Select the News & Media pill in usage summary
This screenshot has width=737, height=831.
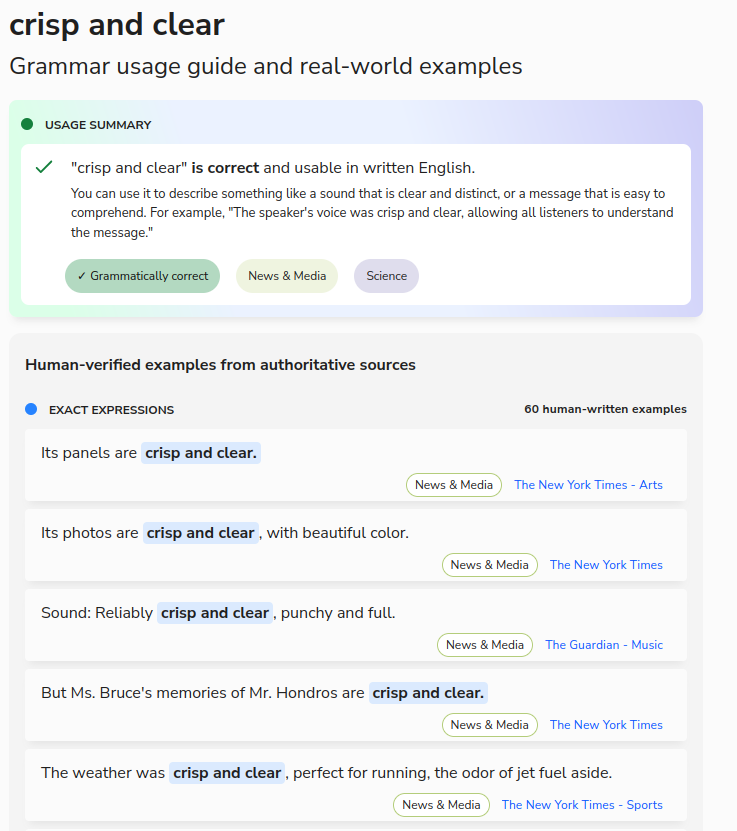pyautogui.click(x=287, y=276)
